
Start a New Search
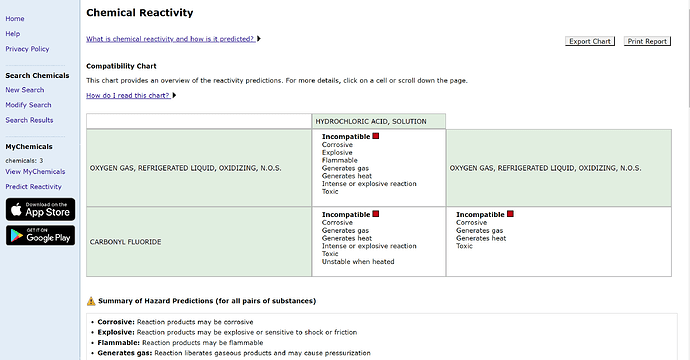pos(25,90)
